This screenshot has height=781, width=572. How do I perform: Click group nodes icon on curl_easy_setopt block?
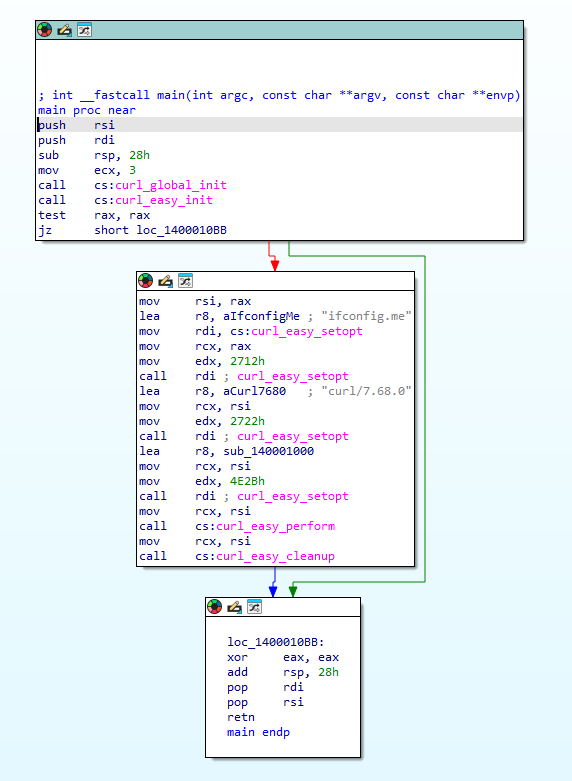click(x=185, y=281)
